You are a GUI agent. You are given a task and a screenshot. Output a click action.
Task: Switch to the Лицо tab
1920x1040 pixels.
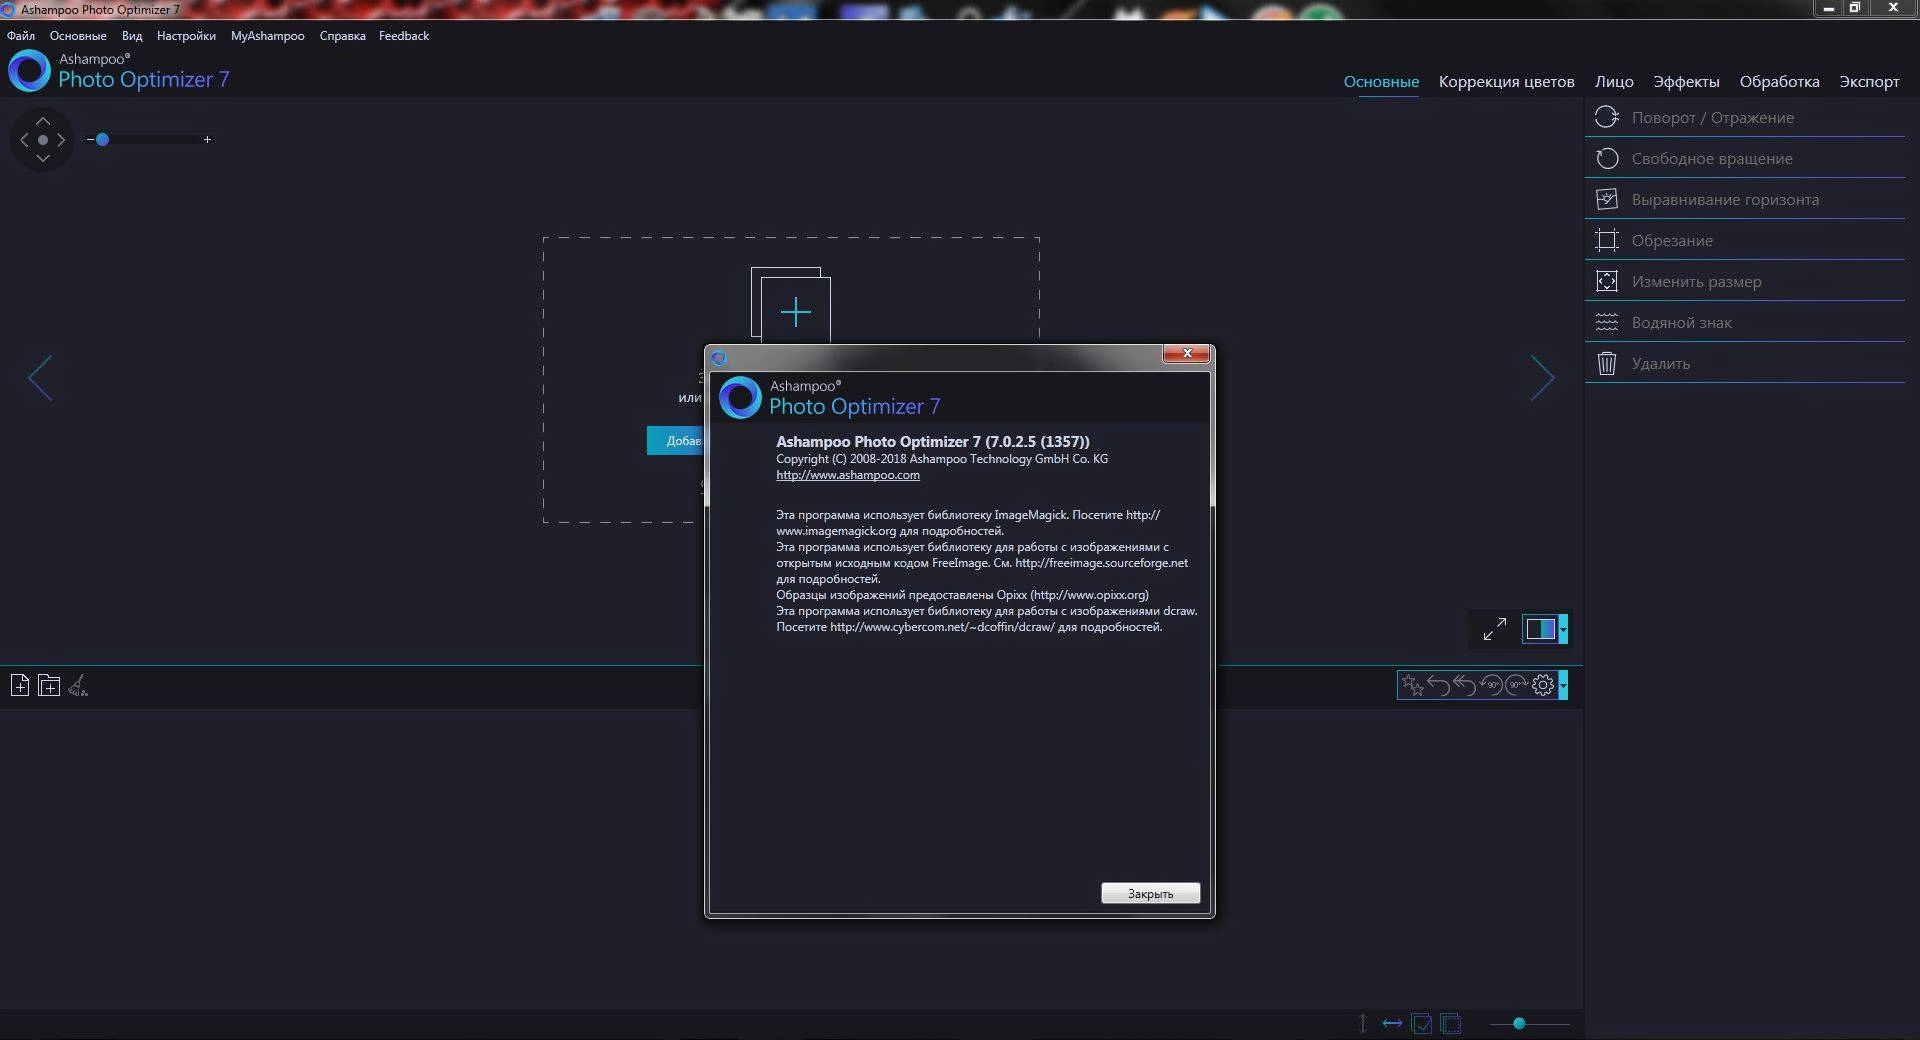coord(1614,81)
